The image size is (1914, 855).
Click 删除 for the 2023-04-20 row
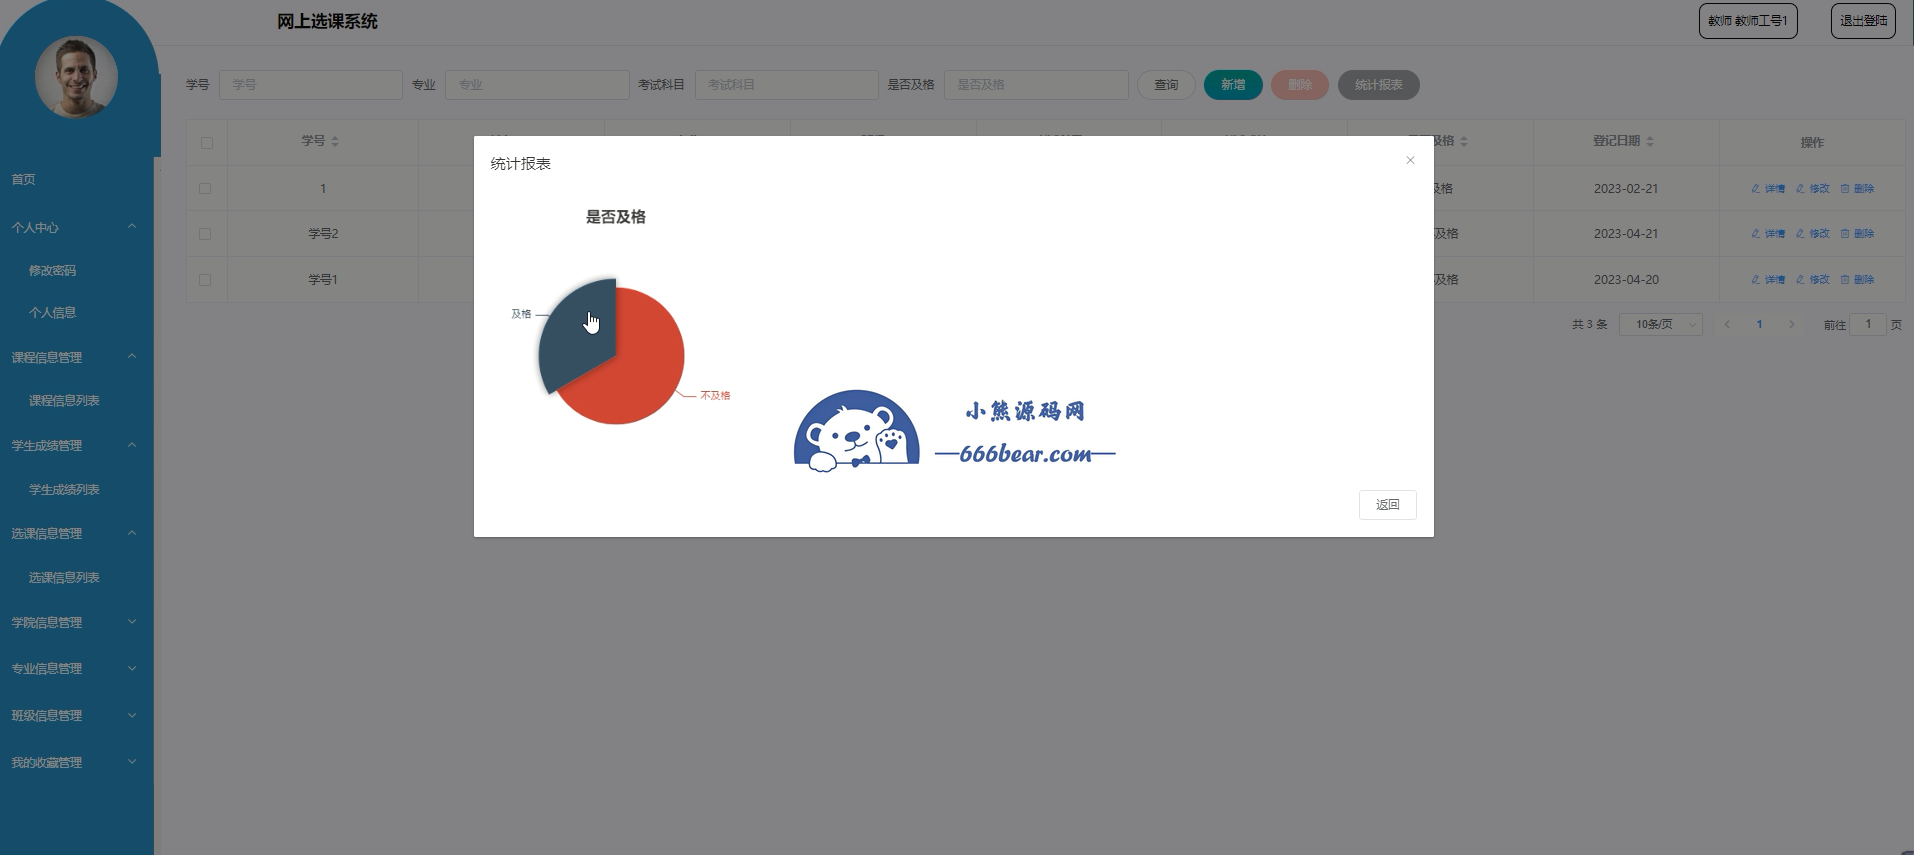point(1857,280)
